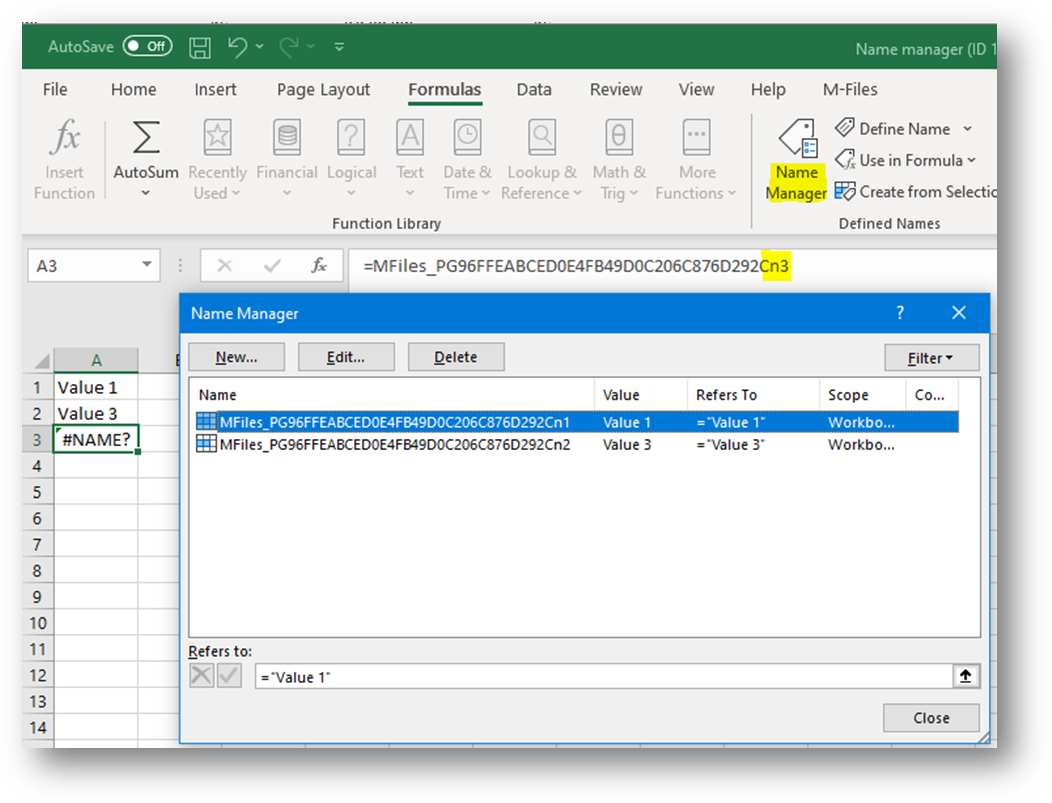Switch to the Page Layout tab
The width and height of the screenshot is (1052, 803).
tap(323, 89)
